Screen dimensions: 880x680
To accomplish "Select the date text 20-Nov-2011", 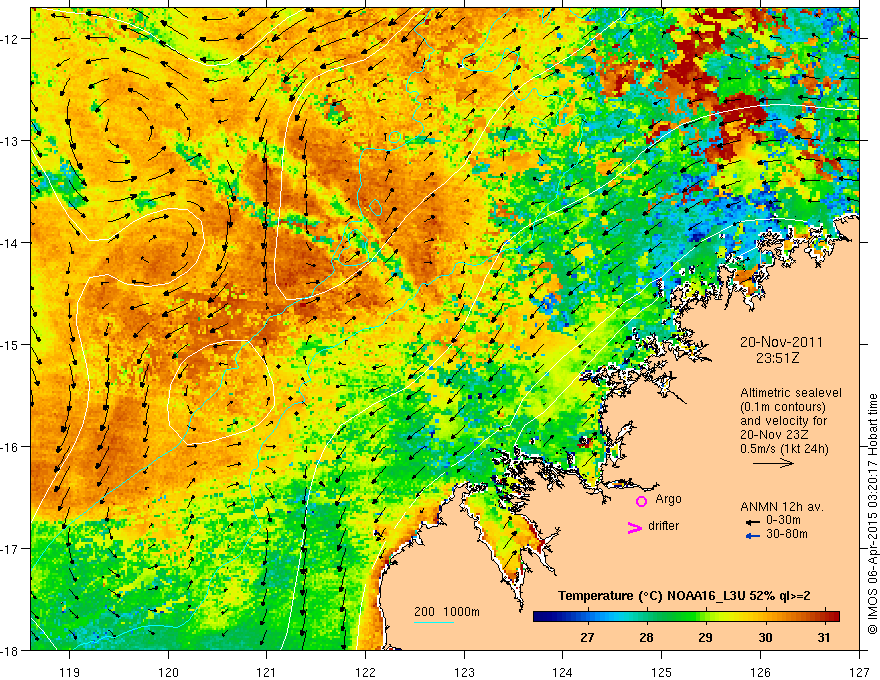I will coord(781,342).
